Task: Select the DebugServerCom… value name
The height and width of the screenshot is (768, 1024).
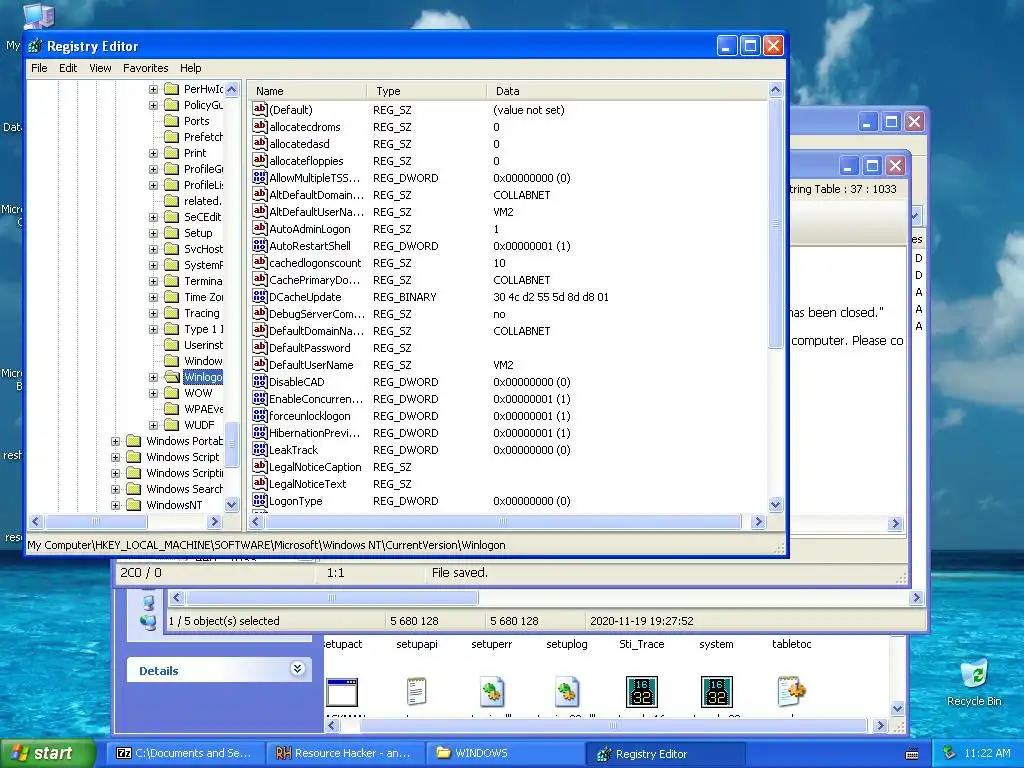Action: coord(317,313)
